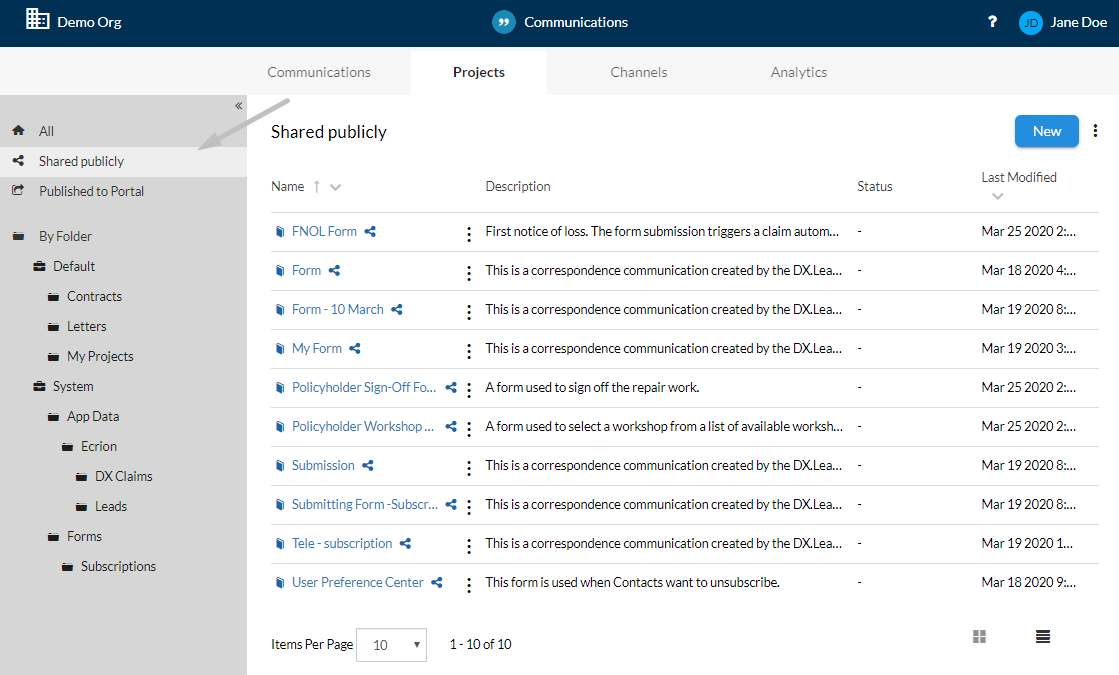The width and height of the screenshot is (1119, 675).
Task: Open row actions menu for User Preference Center
Action: click(x=469, y=584)
